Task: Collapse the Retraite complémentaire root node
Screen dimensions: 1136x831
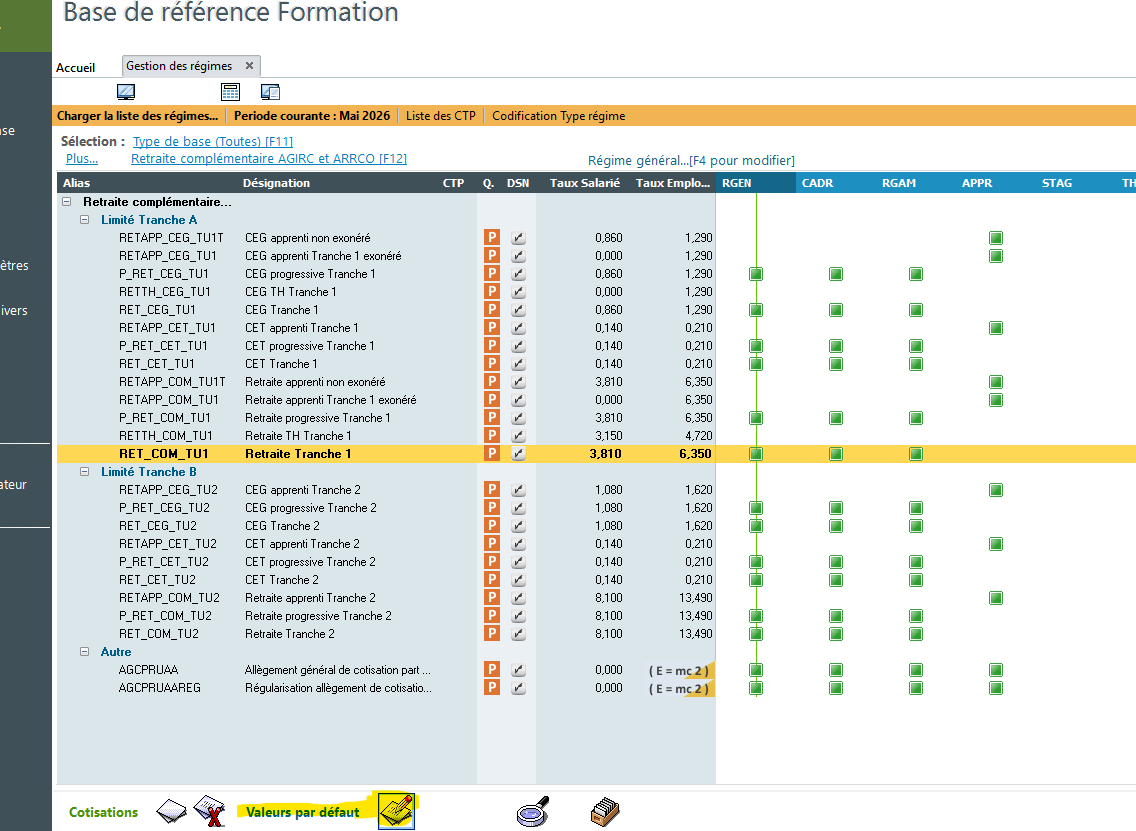Action: pyautogui.click(x=67, y=202)
